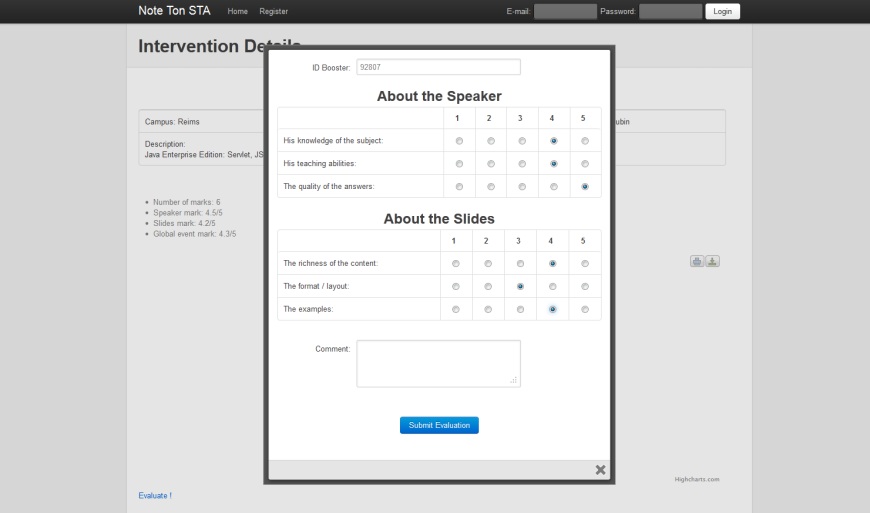Choose 3 for the format / layout
870x513 pixels.
520,287
